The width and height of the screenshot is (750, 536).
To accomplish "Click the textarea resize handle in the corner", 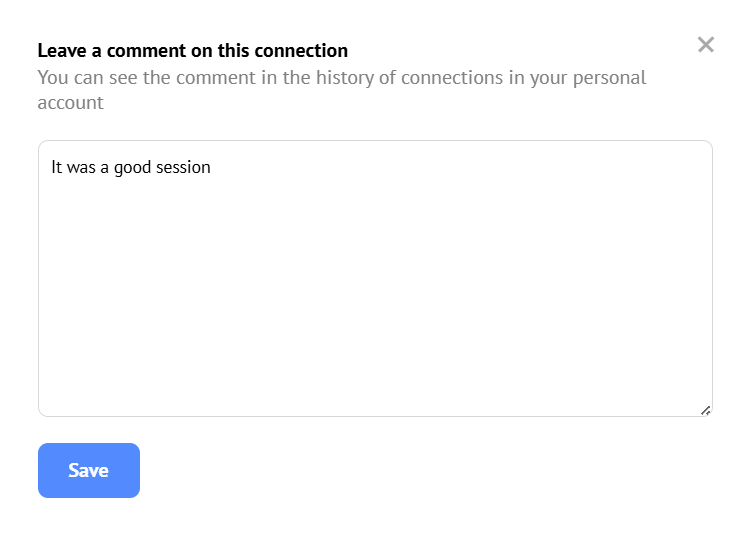I will [705, 410].
